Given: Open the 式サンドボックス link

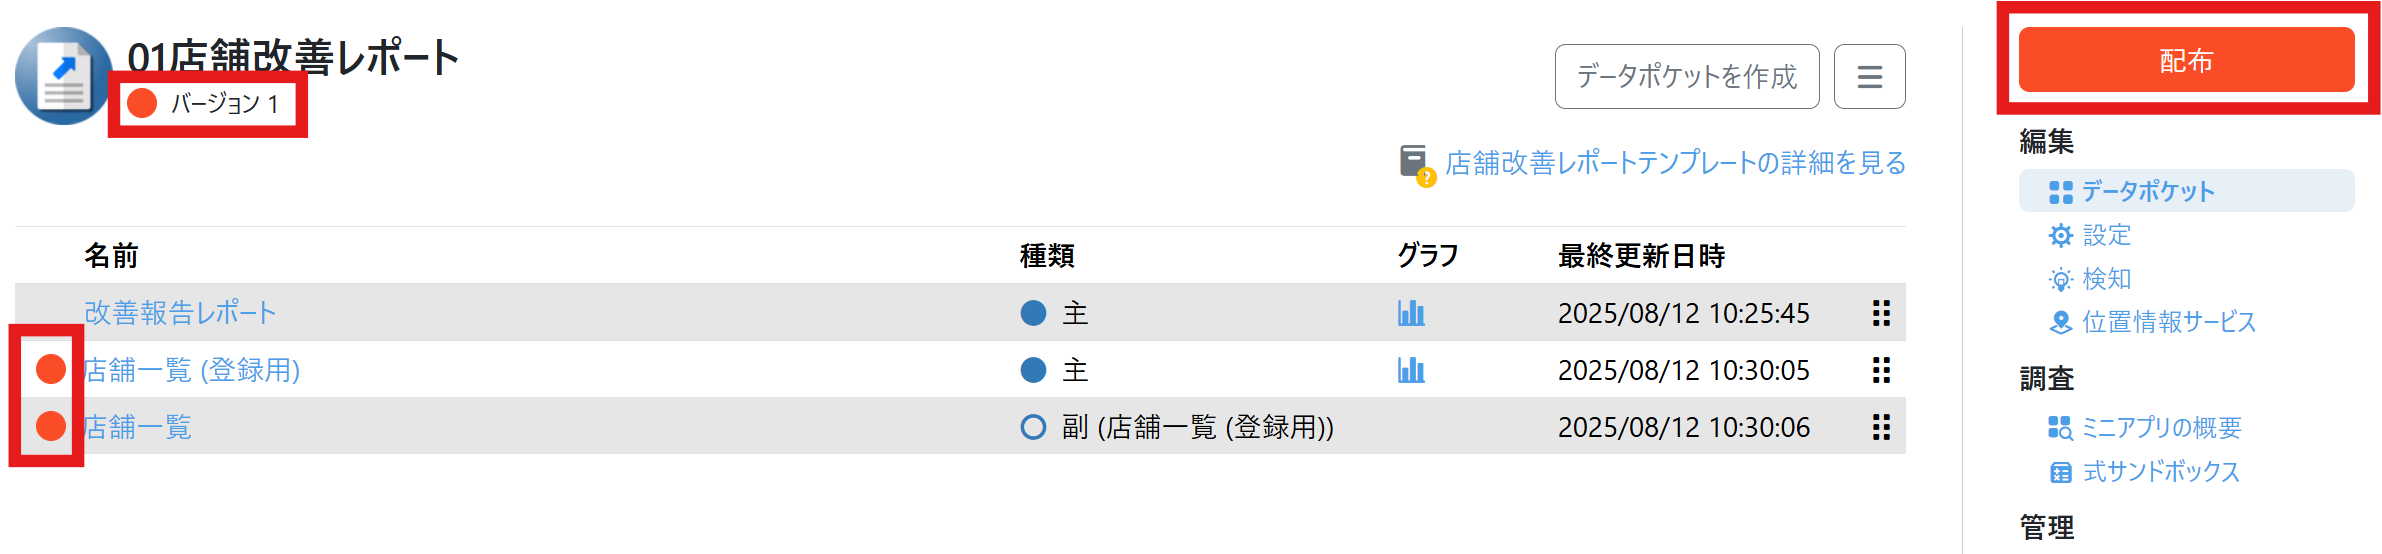Looking at the screenshot, I should point(2160,471).
